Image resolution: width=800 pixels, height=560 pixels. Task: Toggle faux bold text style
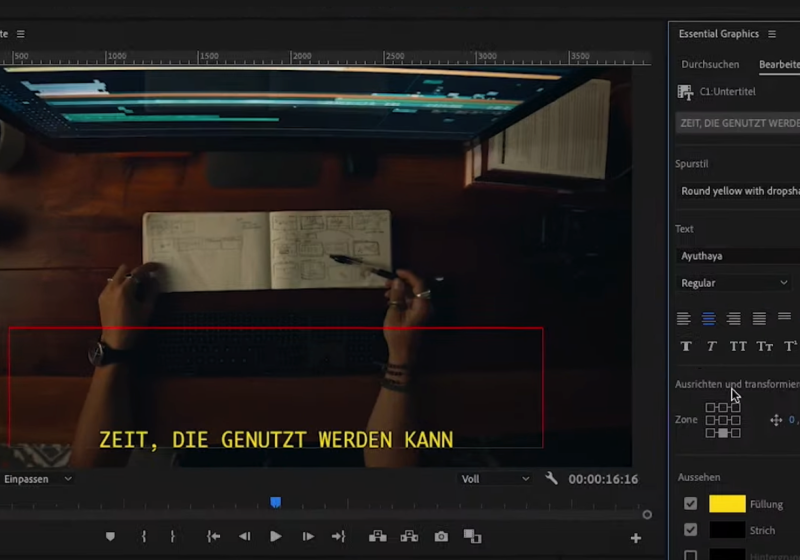tap(686, 347)
